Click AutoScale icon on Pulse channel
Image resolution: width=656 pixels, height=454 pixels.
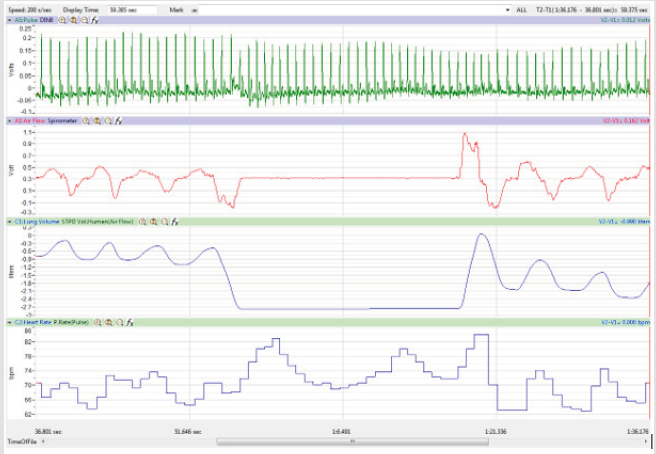click(74, 19)
